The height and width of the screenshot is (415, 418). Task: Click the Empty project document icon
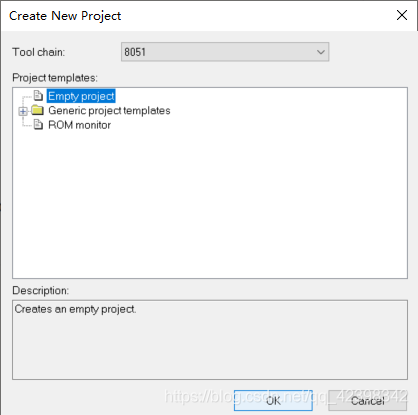point(38,96)
